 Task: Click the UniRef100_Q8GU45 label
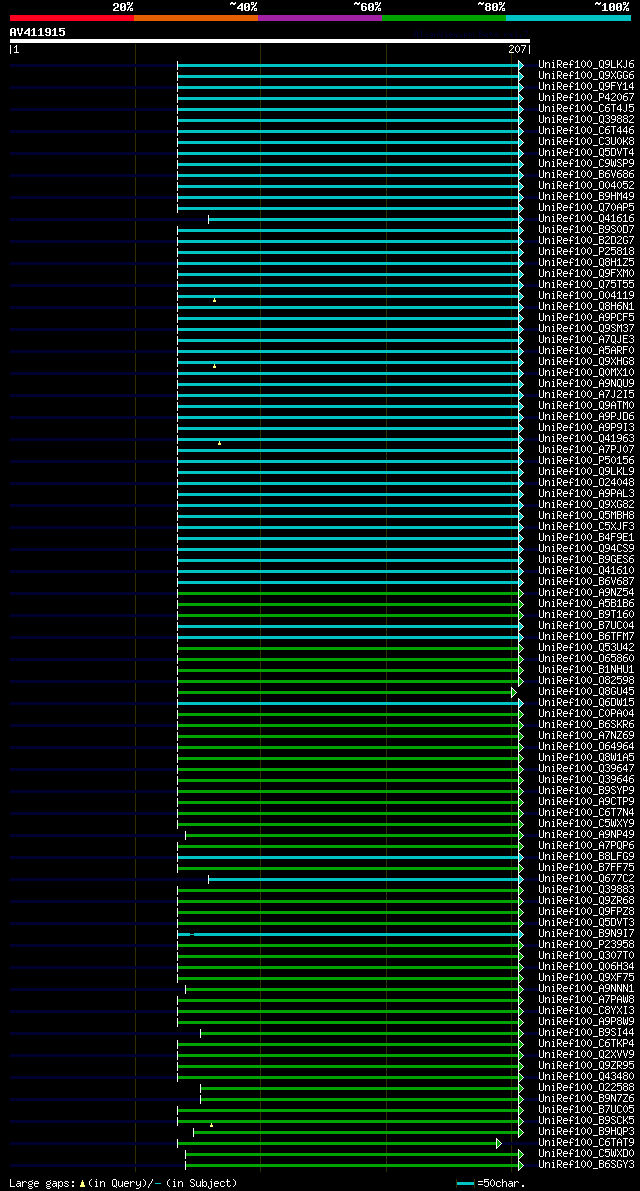(586, 692)
